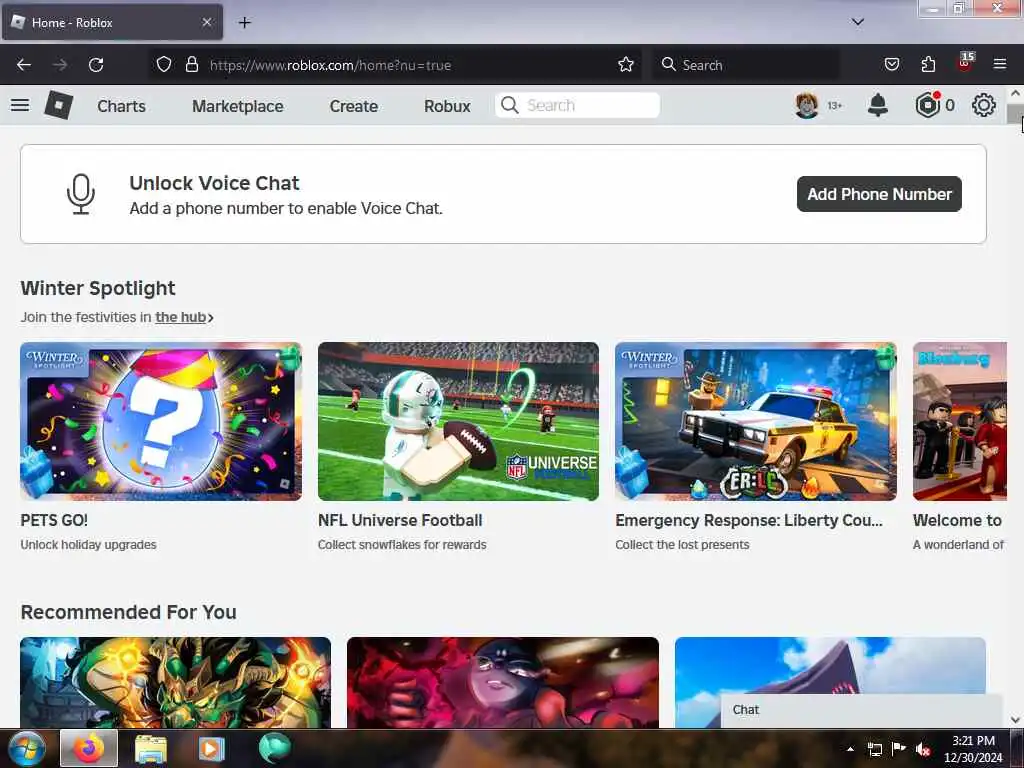Click the magnifier icon in Roblox search

[510, 105]
